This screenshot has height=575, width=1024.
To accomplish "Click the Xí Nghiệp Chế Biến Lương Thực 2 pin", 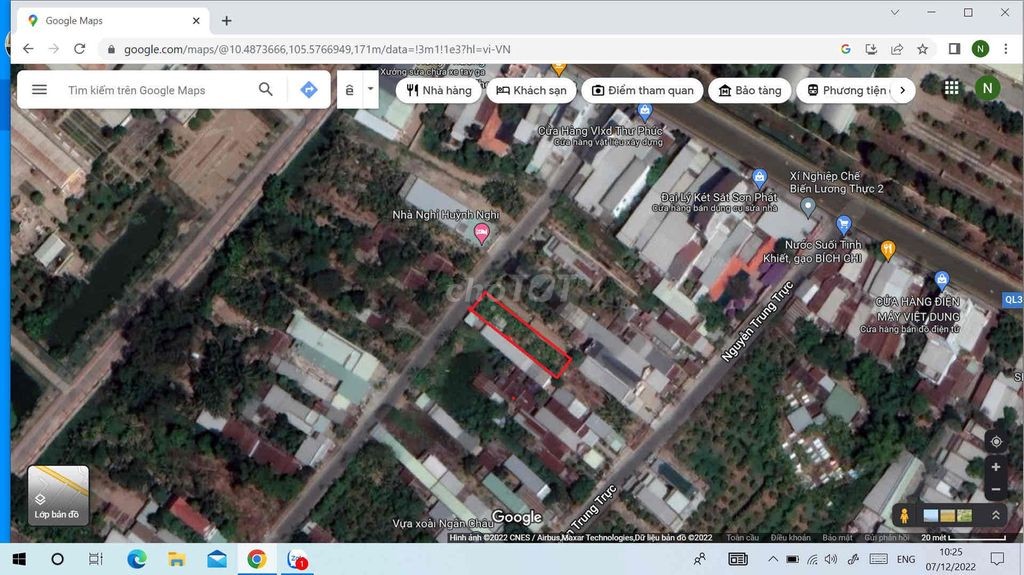I will pyautogui.click(x=808, y=208).
